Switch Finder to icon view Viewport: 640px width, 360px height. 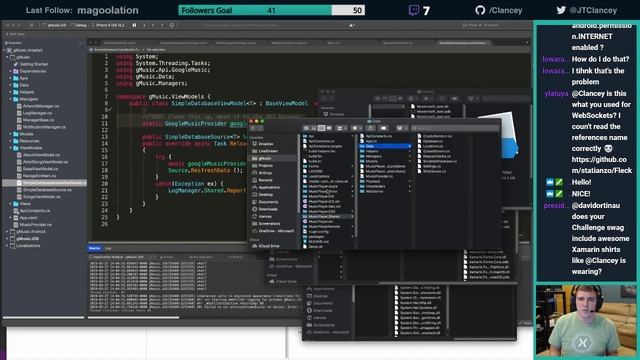(x=306, y=128)
